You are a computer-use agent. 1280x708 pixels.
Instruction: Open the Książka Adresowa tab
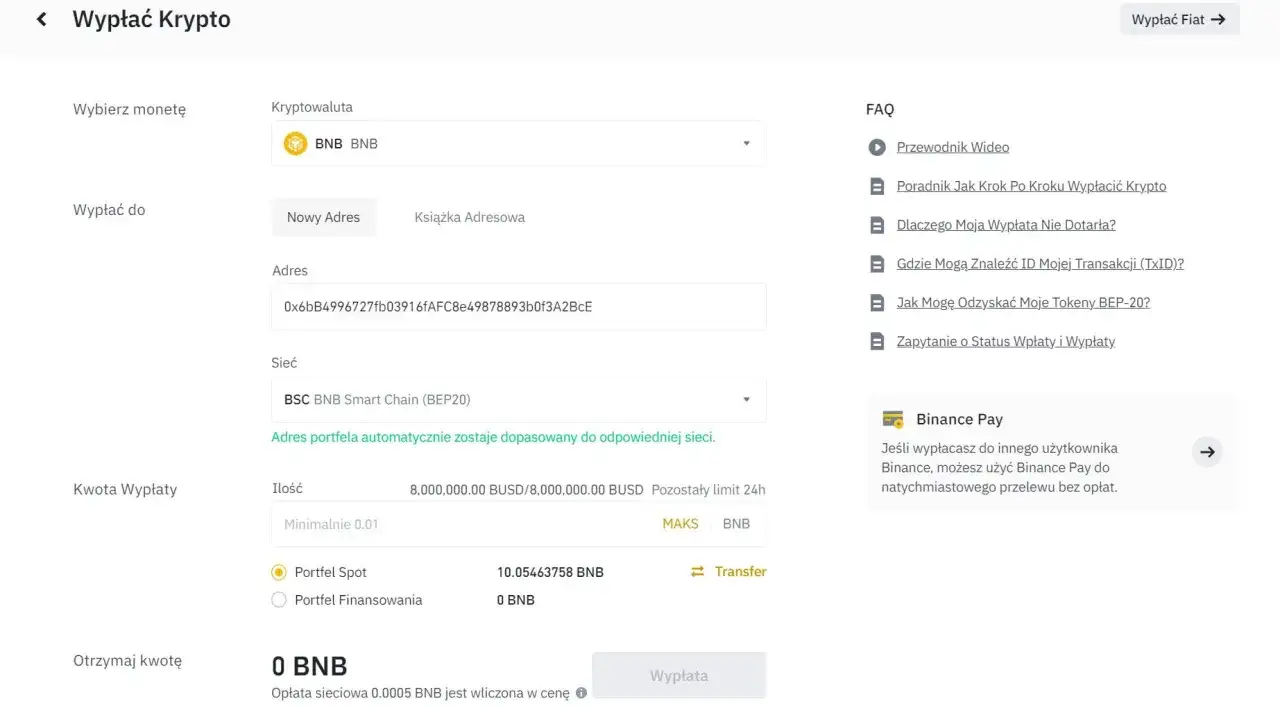point(469,216)
